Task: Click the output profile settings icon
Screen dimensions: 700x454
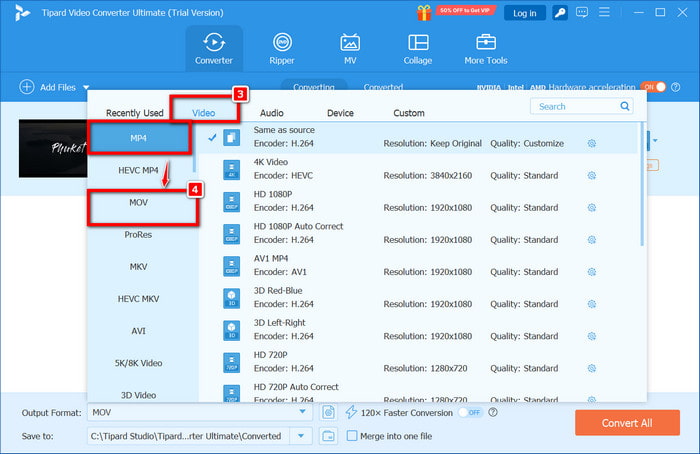Action: pos(329,412)
